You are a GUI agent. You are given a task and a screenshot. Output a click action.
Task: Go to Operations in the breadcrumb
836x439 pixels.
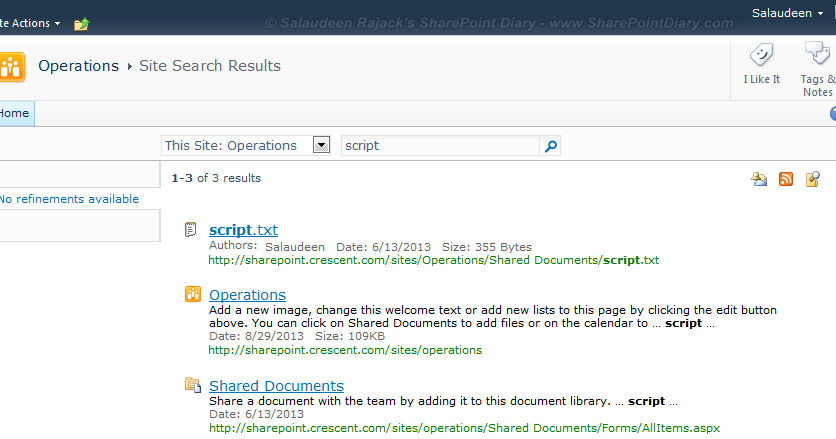78,66
